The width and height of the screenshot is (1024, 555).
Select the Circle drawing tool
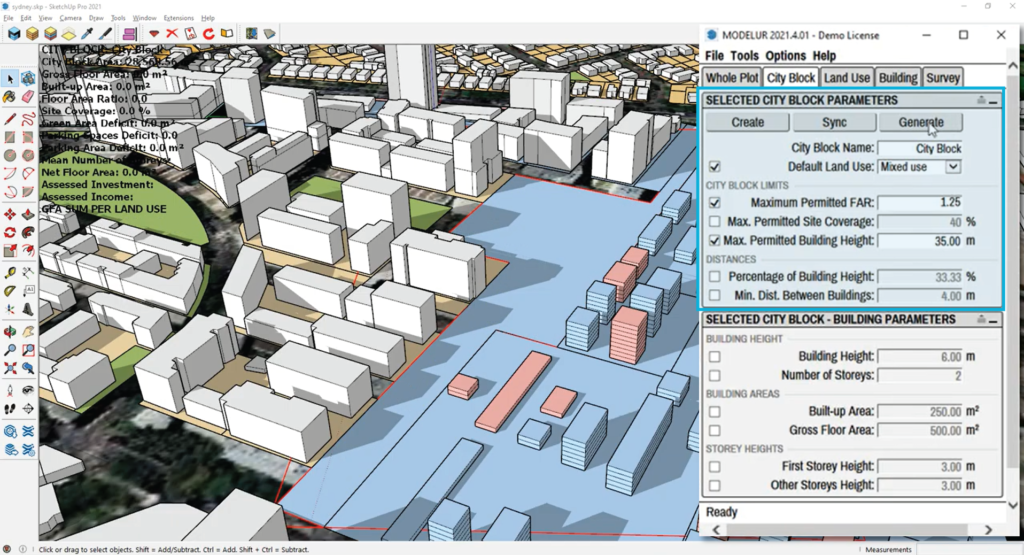pyautogui.click(x=10, y=156)
